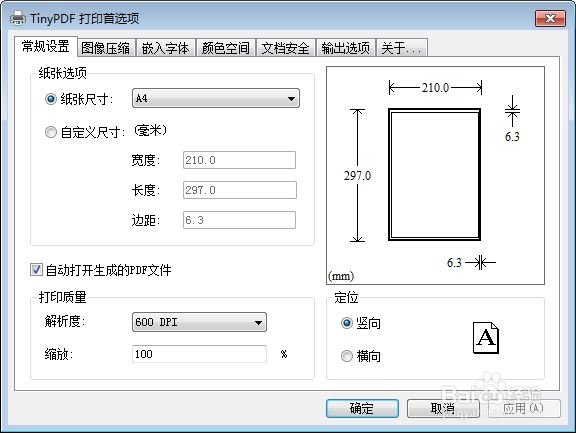Open the 文档安全 tab
This screenshot has width=576, height=433.
[286, 48]
